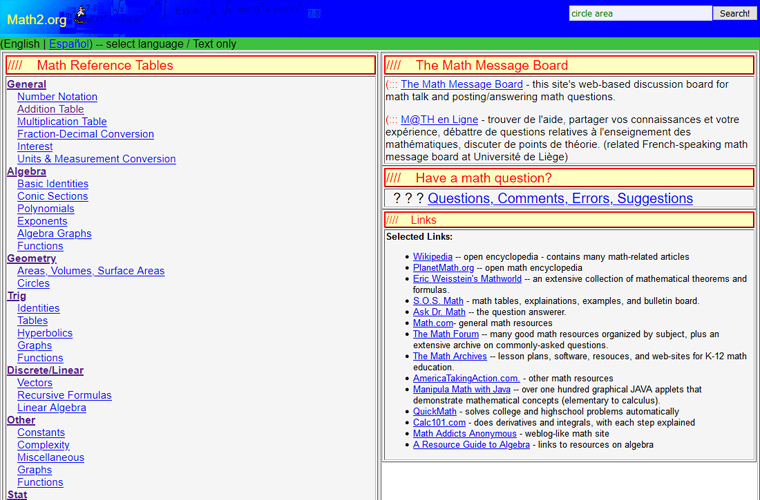This screenshot has height=500, width=760.
Task: Open Identities under Trig
Action: click(38, 308)
